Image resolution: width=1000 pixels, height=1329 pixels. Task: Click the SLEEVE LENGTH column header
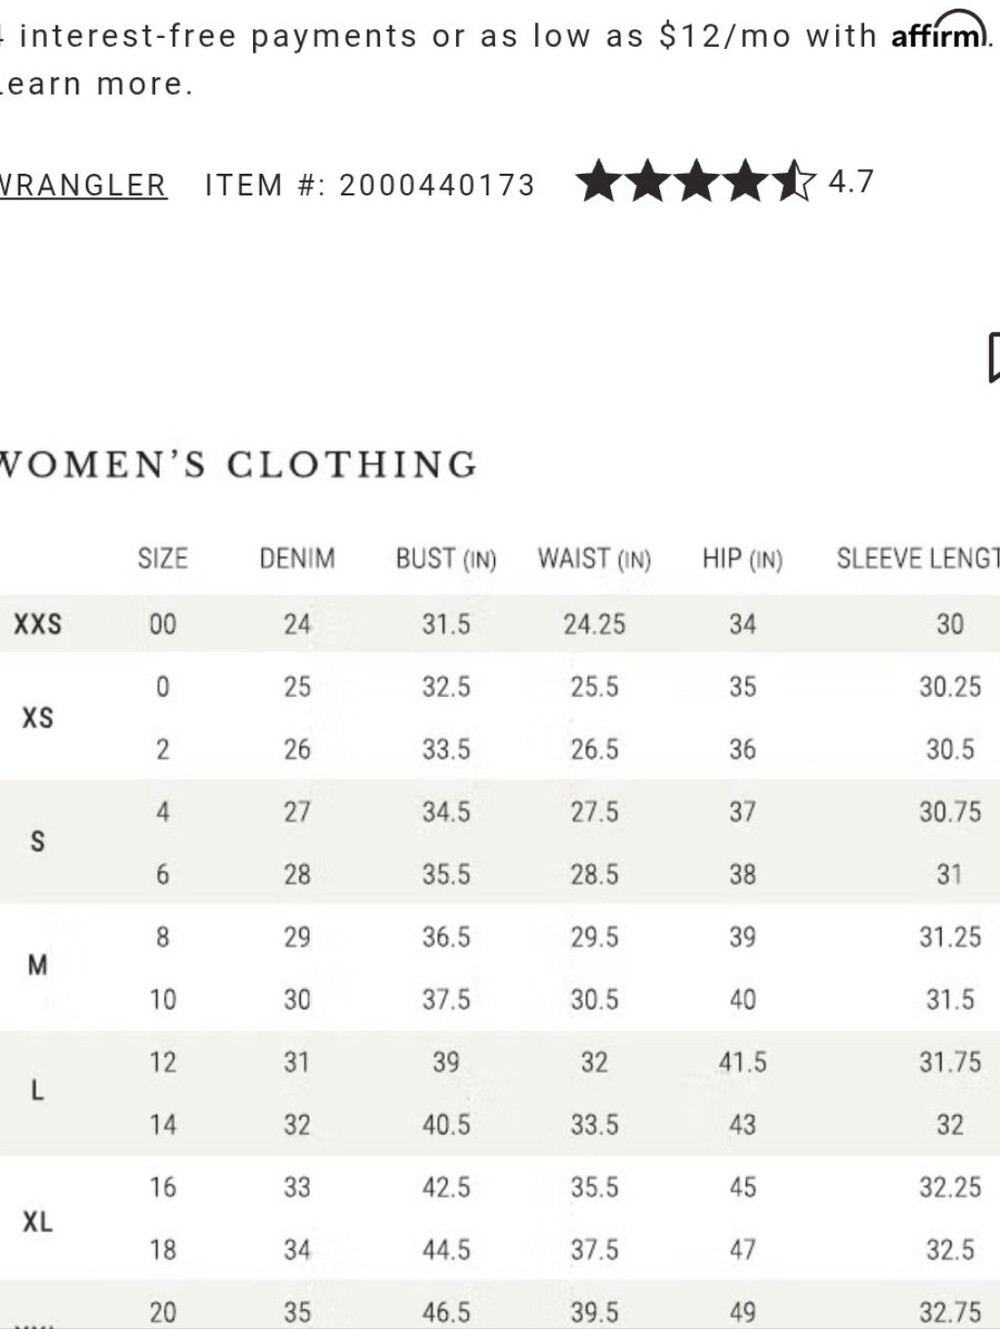tap(918, 558)
